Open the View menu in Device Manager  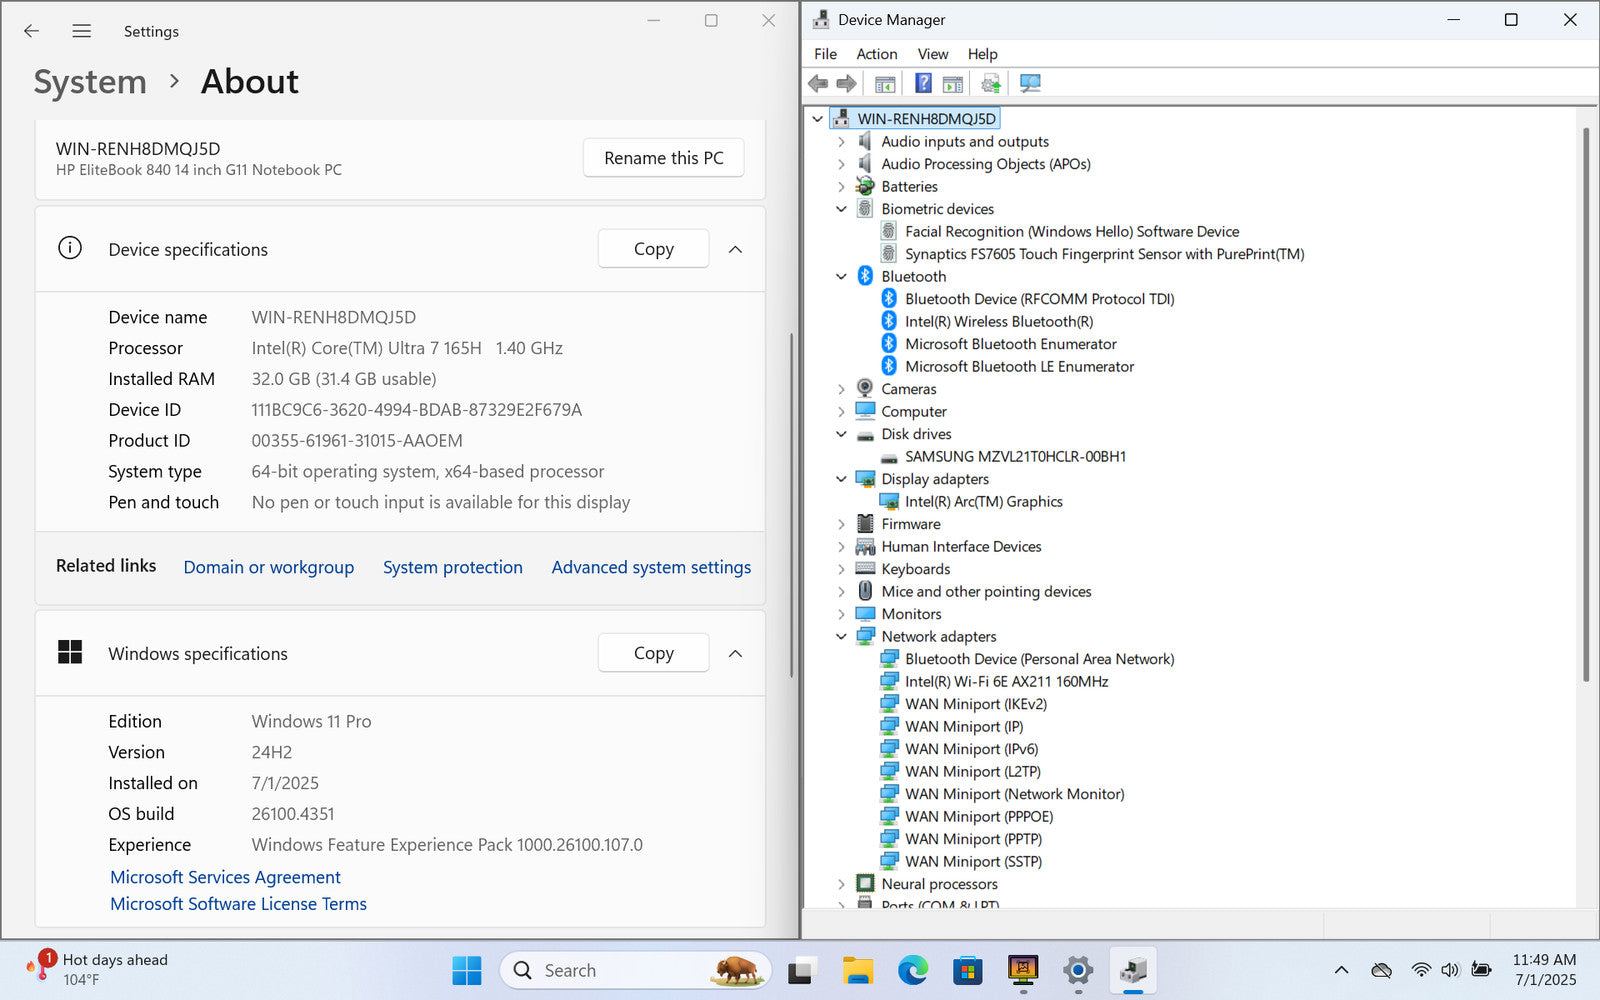(932, 54)
